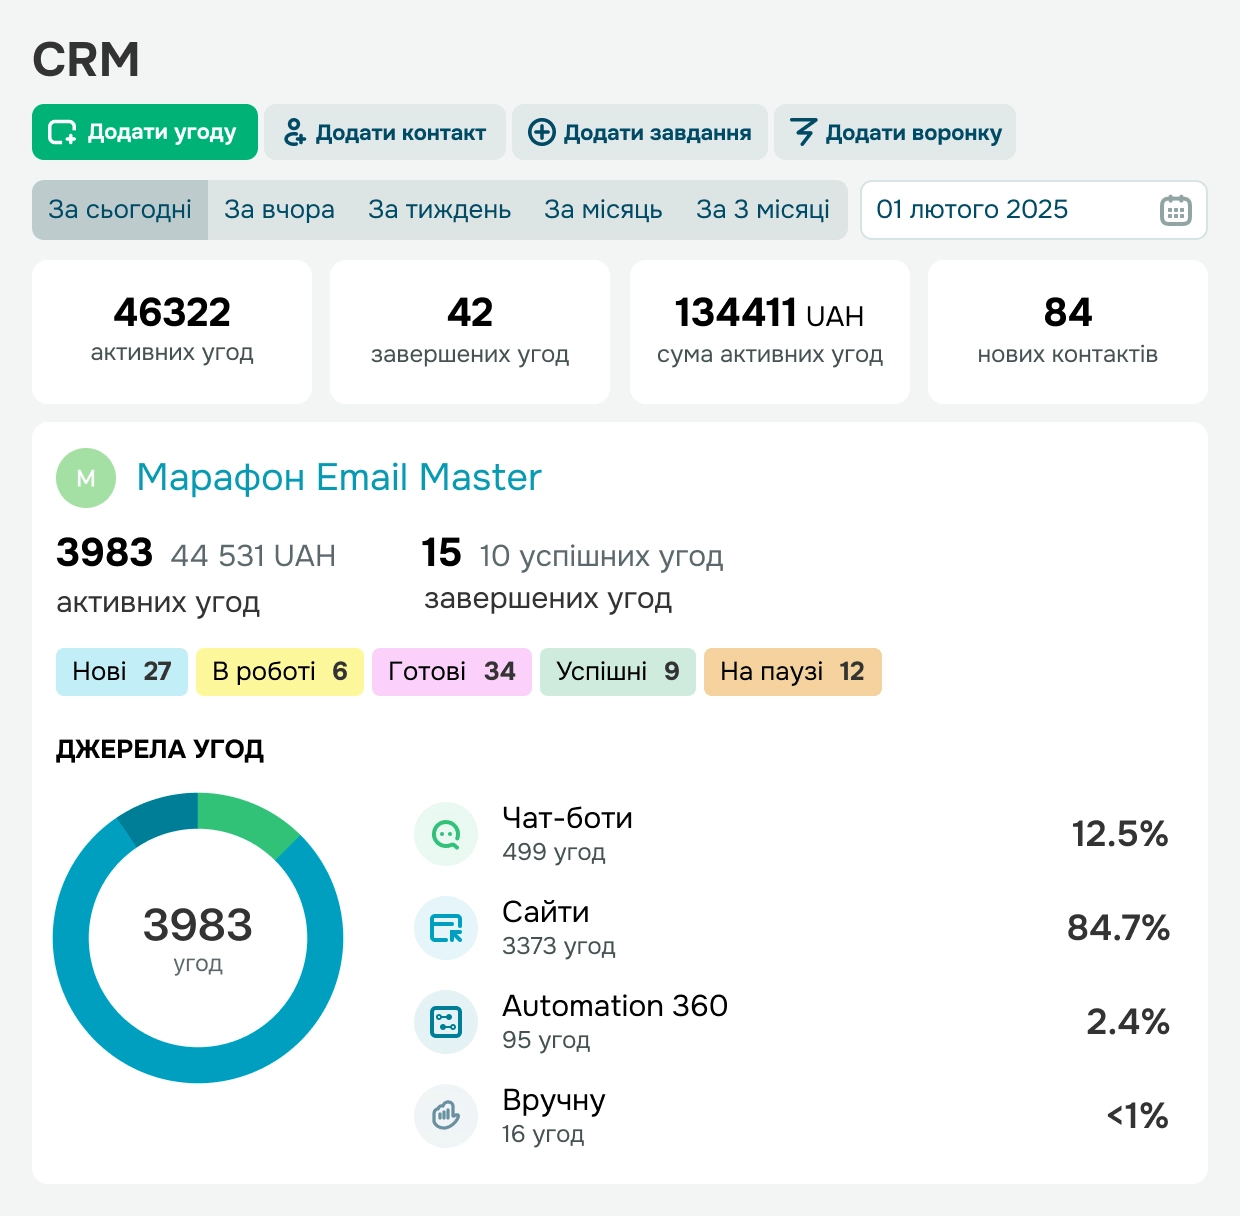Toggle the Нові status filter

(121, 671)
